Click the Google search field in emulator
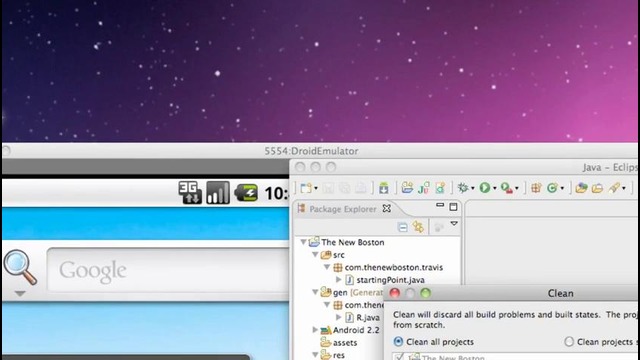The image size is (640, 360). coord(168,270)
